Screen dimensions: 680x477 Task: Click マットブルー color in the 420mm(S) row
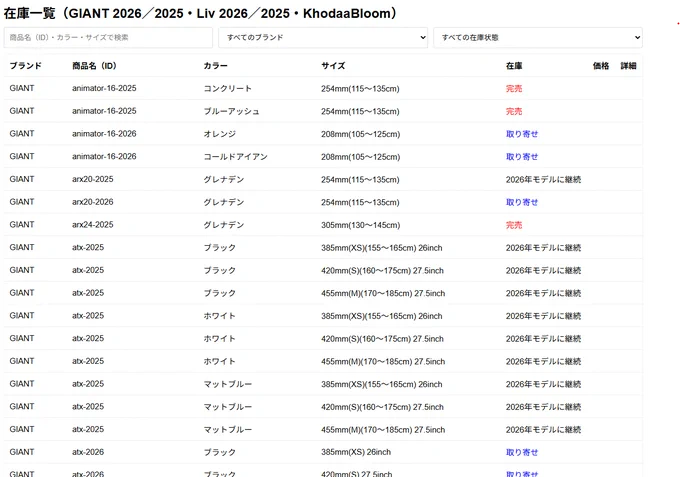[228, 407]
